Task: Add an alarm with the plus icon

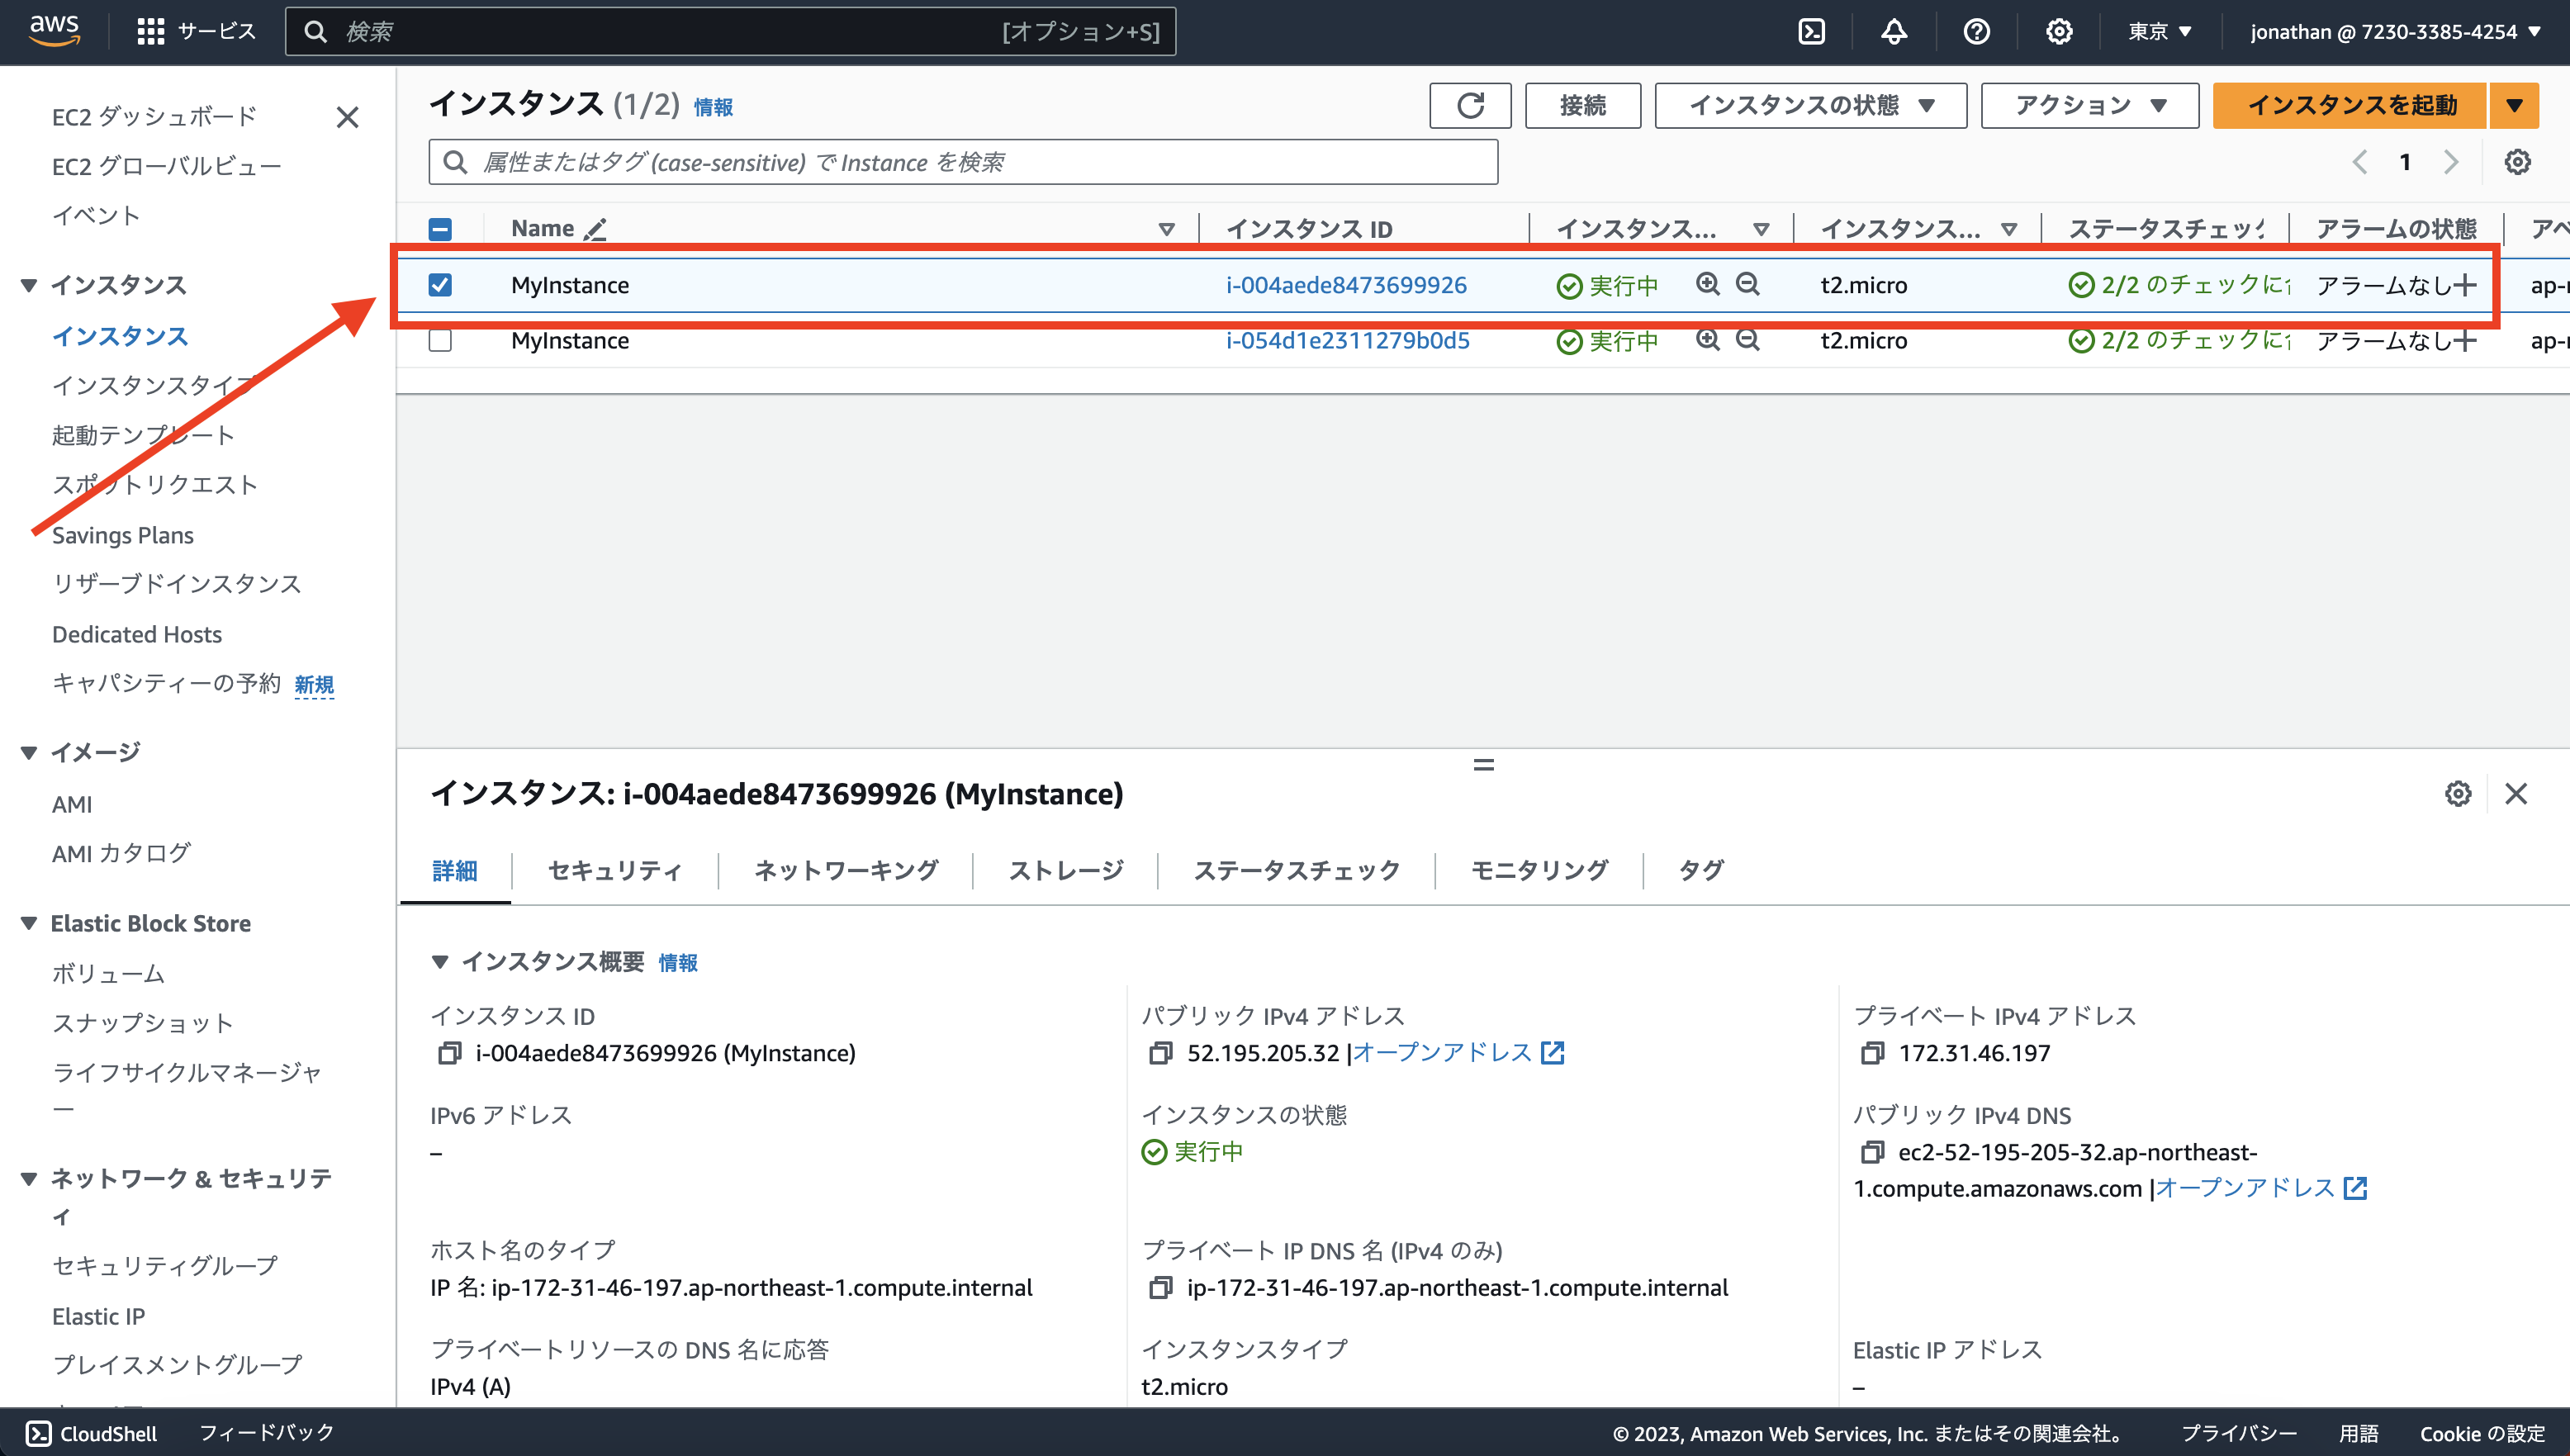Action: click(2464, 285)
